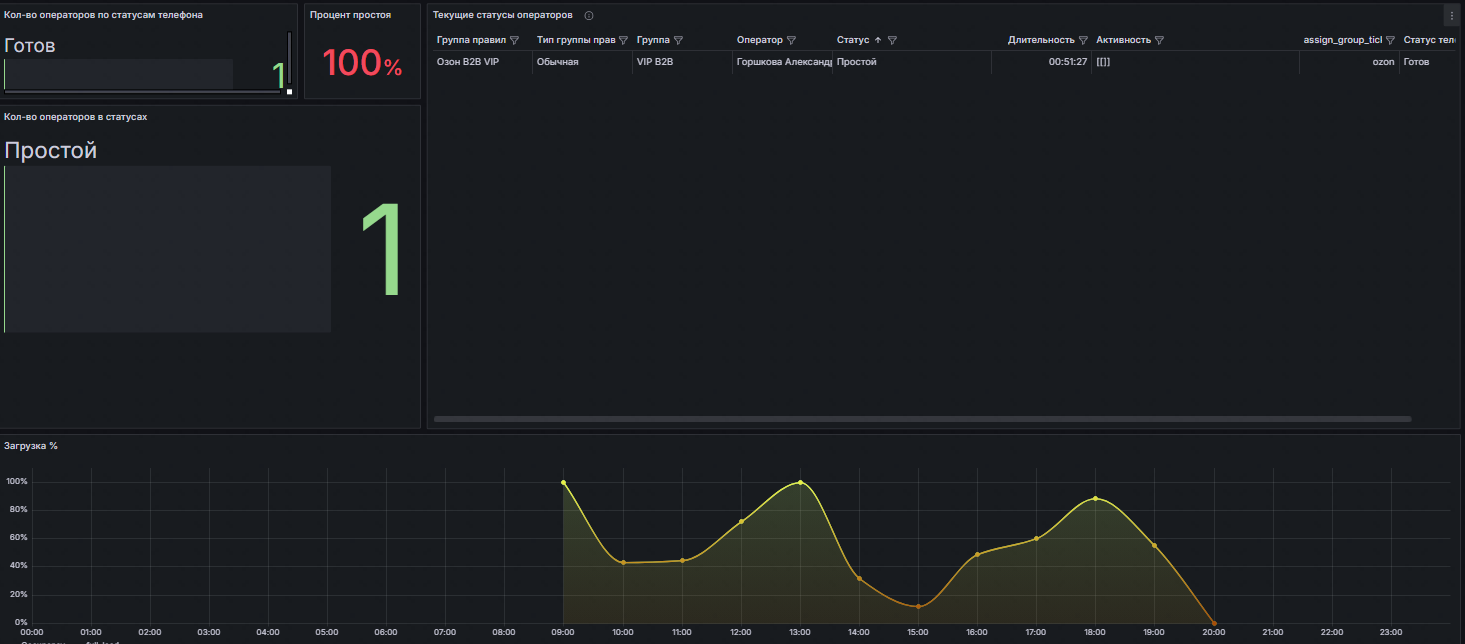Viewport: 1465px width, 644px height.
Task: Open the Оператор column filter
Action: (x=791, y=40)
